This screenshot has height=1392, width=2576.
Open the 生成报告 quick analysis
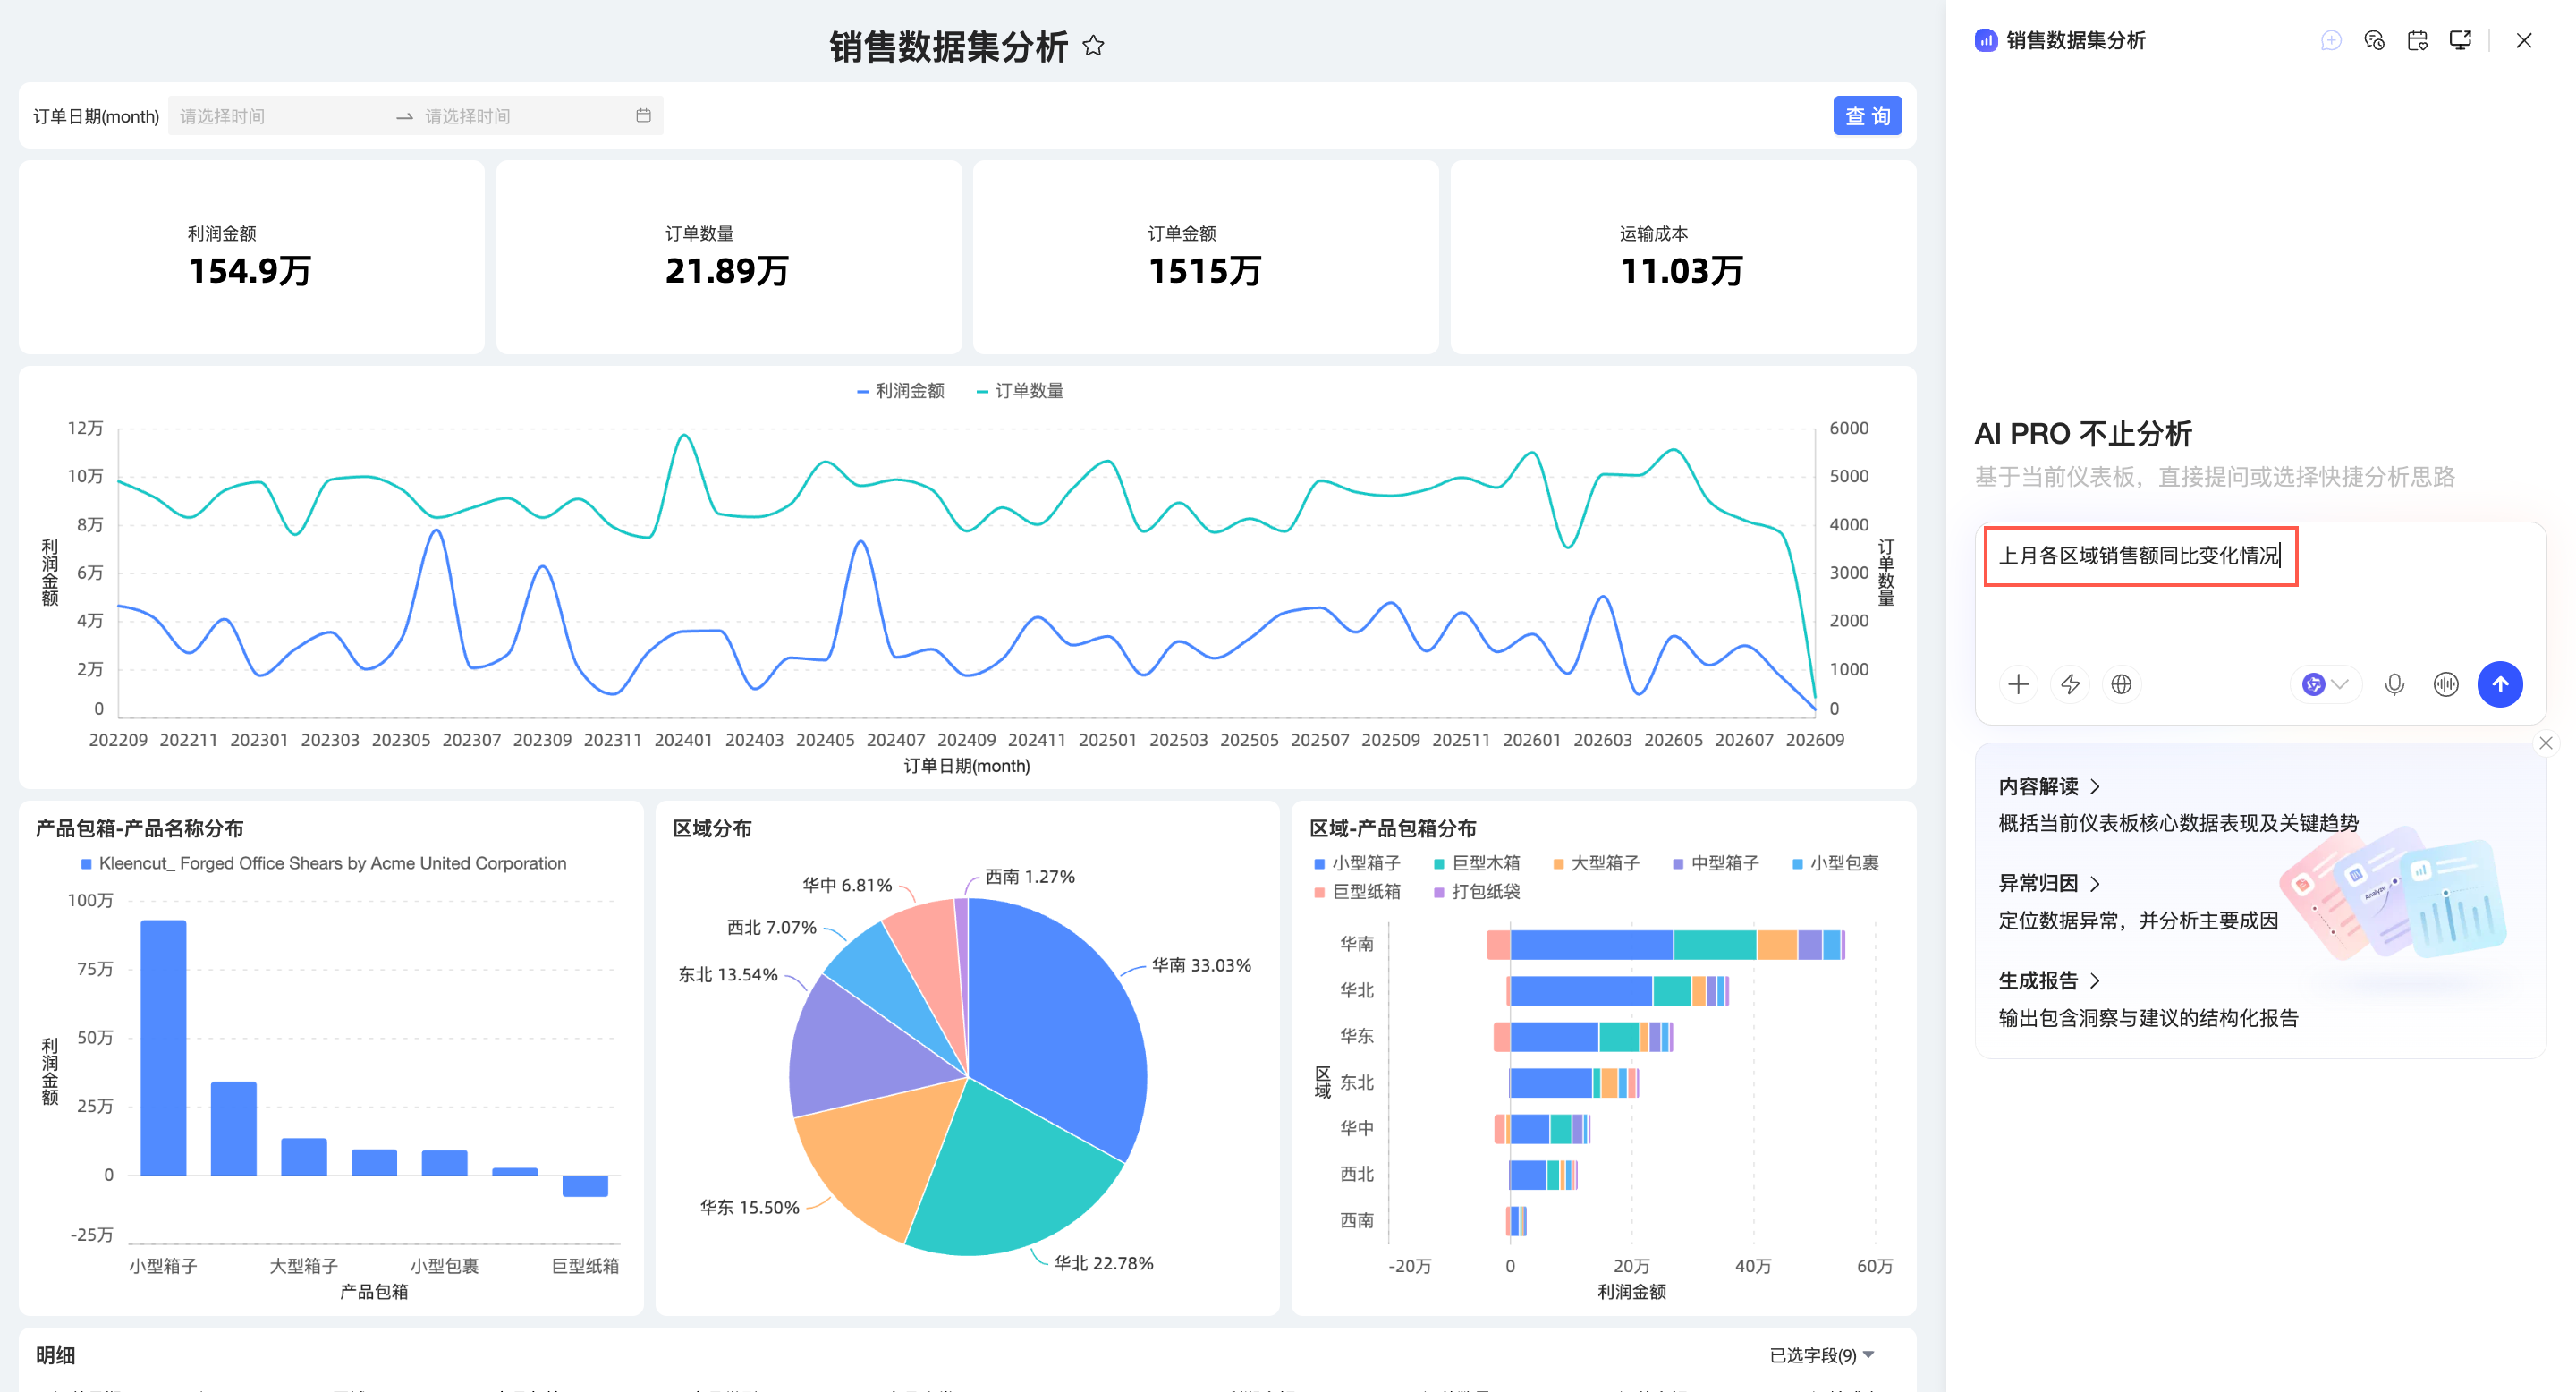point(2049,980)
